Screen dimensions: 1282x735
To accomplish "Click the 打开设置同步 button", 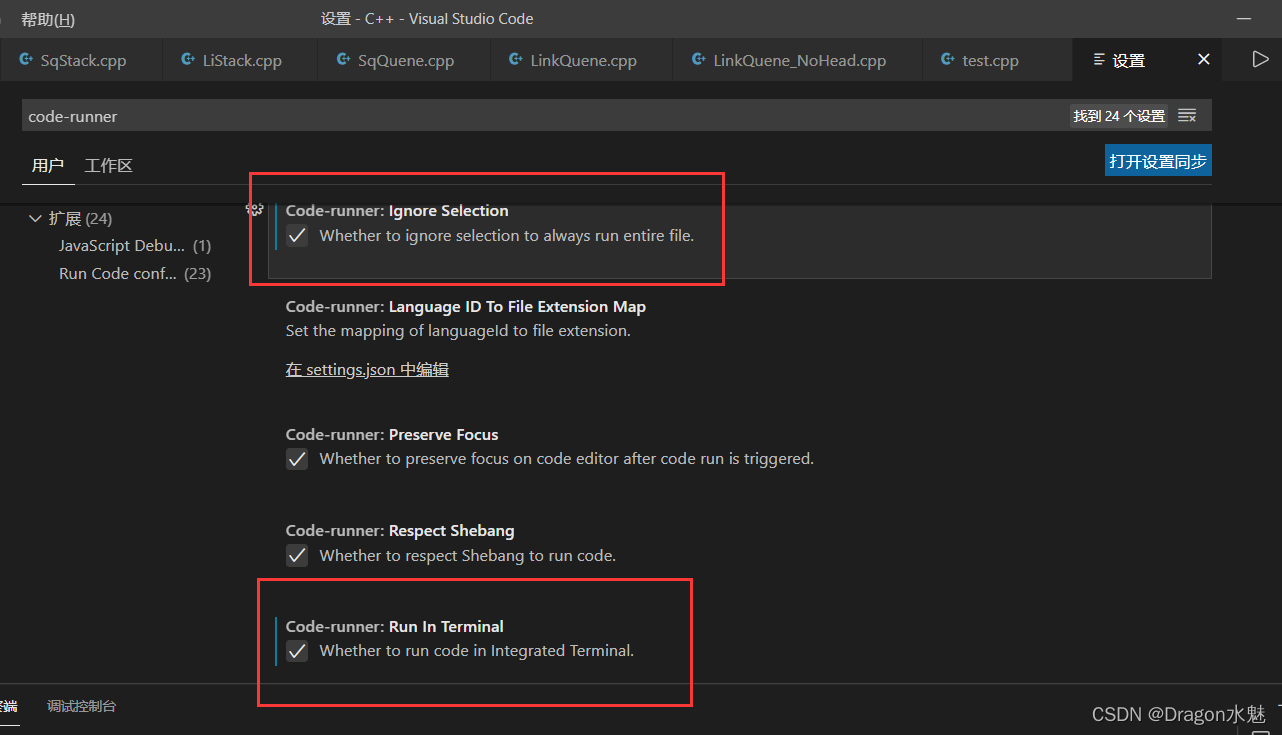I will pyautogui.click(x=1158, y=161).
